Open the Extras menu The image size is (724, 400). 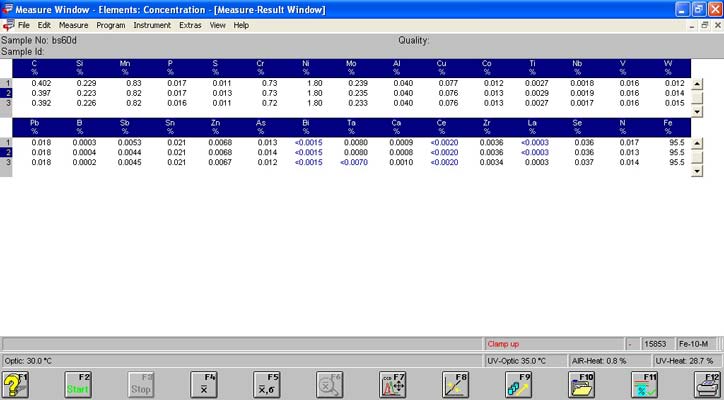click(190, 25)
